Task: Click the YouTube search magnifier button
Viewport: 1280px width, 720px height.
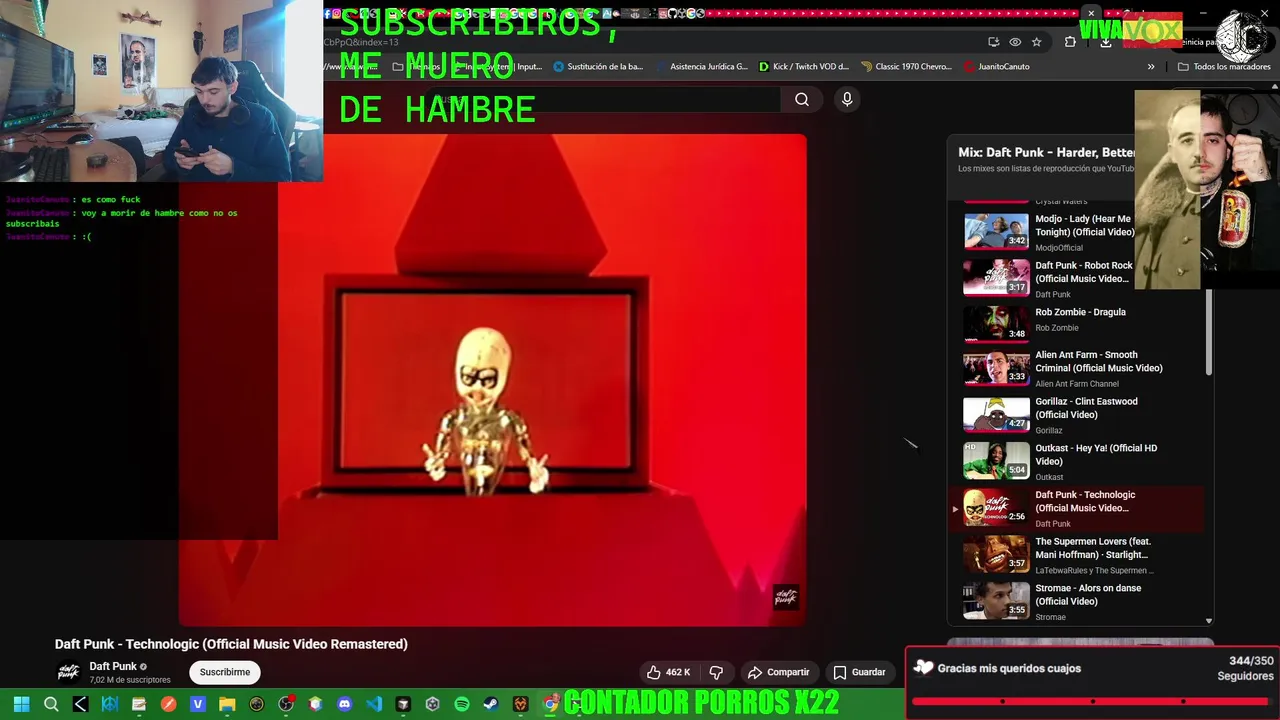Action: coord(801,99)
